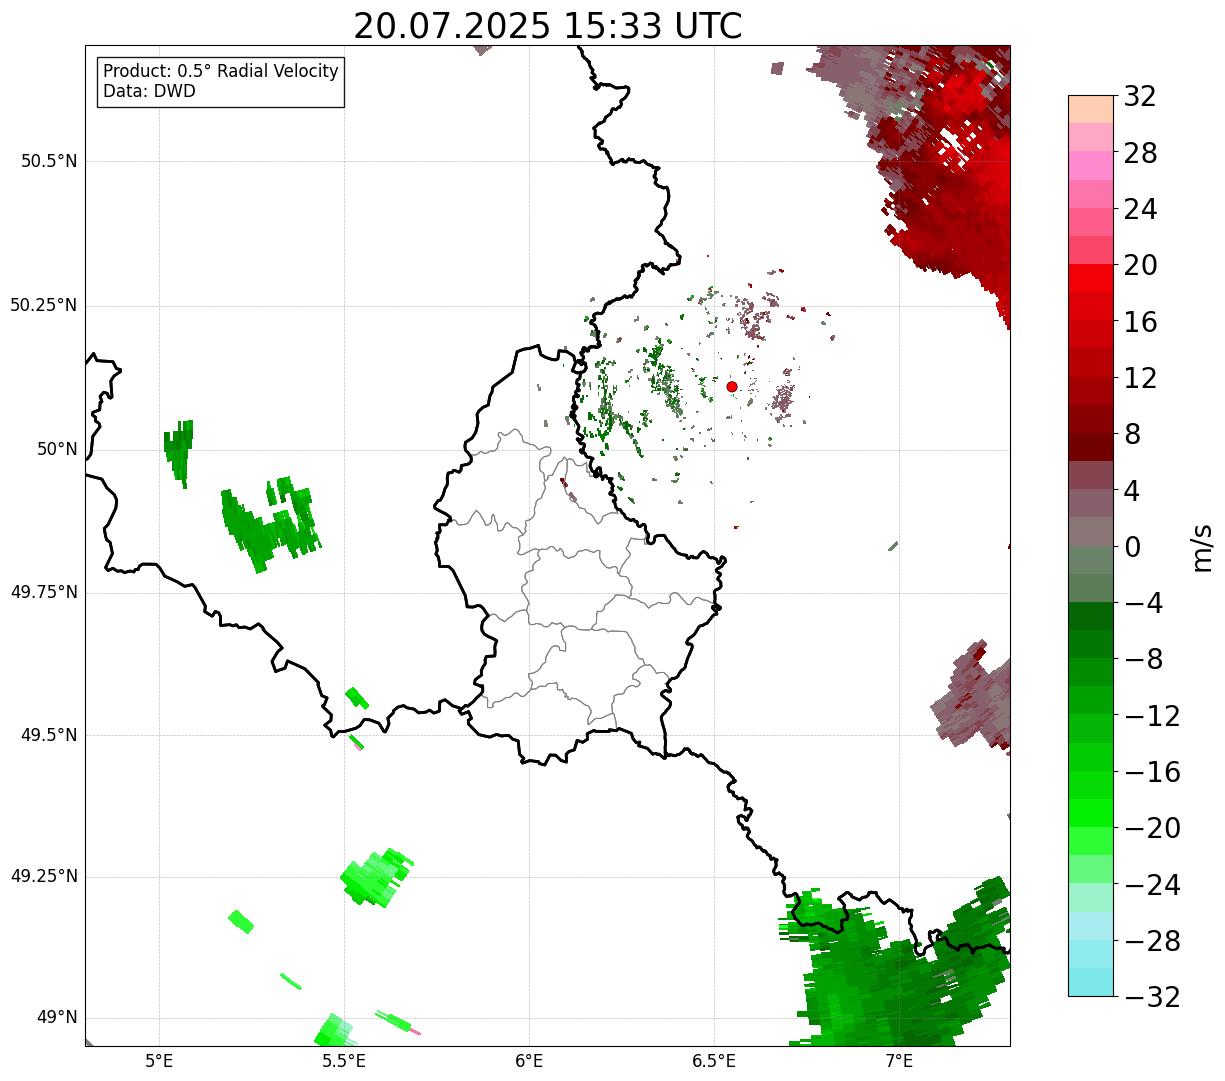Click the colorbar tick label 4
1225x1081 pixels.
(1132, 491)
